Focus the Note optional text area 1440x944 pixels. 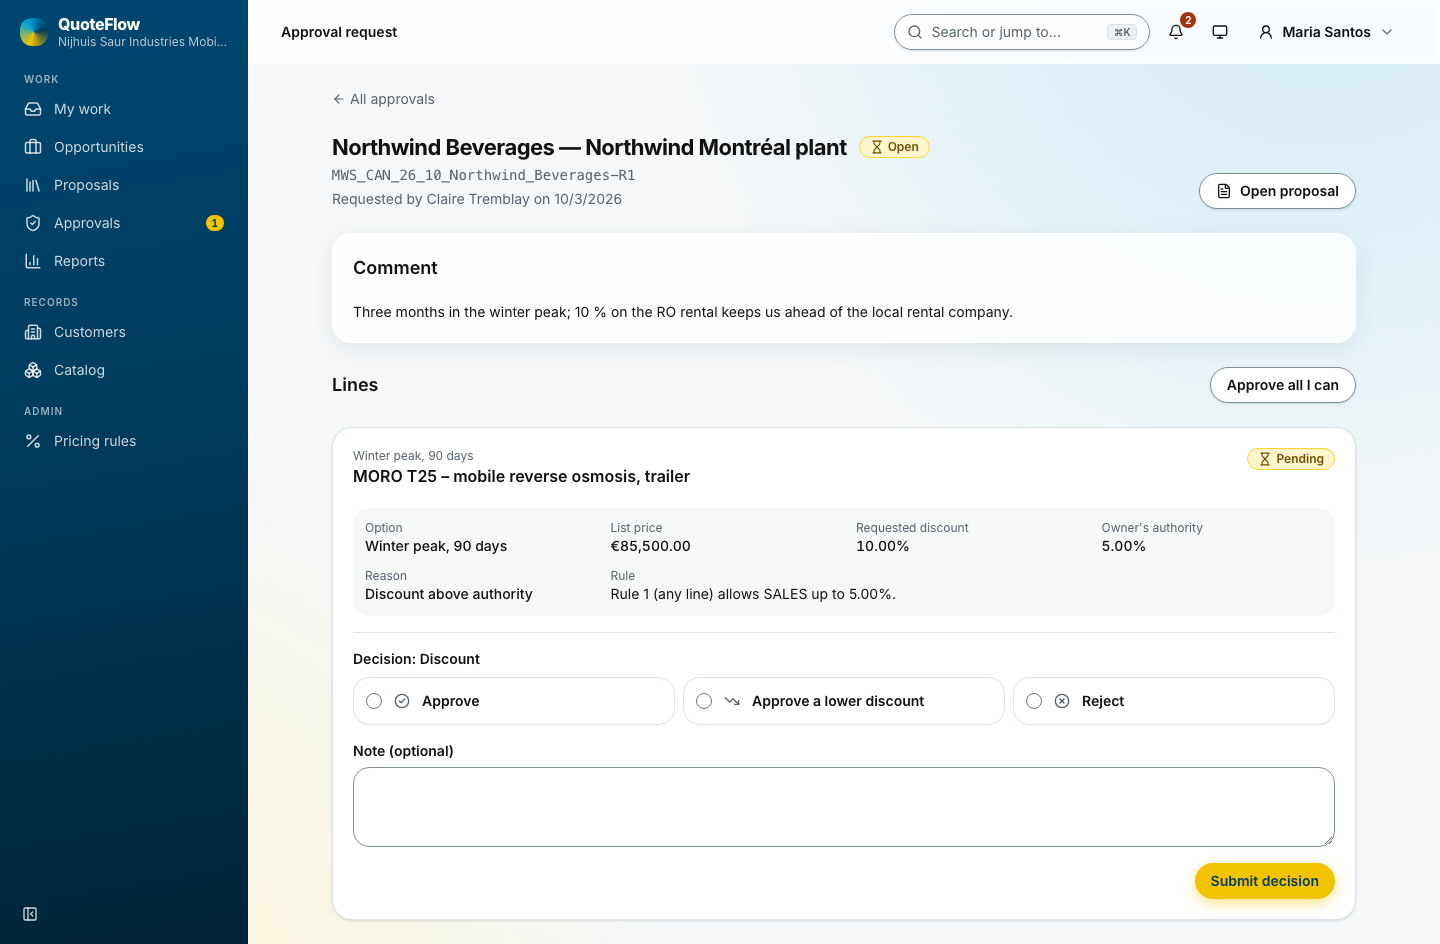click(844, 807)
